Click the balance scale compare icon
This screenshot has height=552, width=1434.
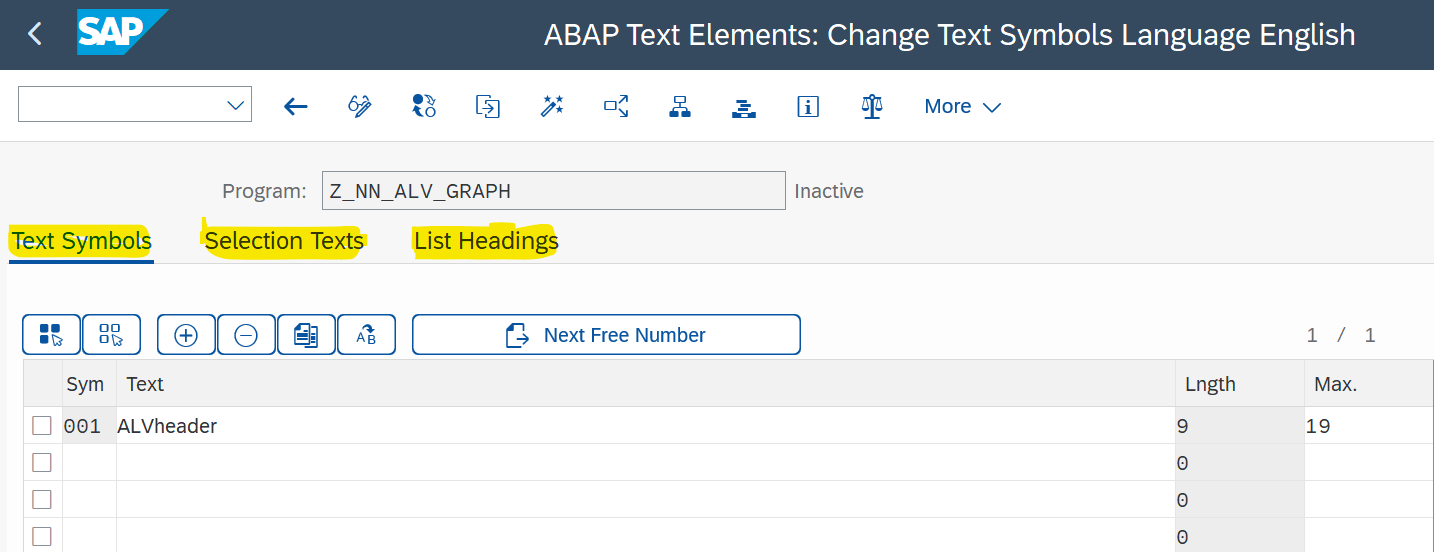pyautogui.click(x=872, y=106)
